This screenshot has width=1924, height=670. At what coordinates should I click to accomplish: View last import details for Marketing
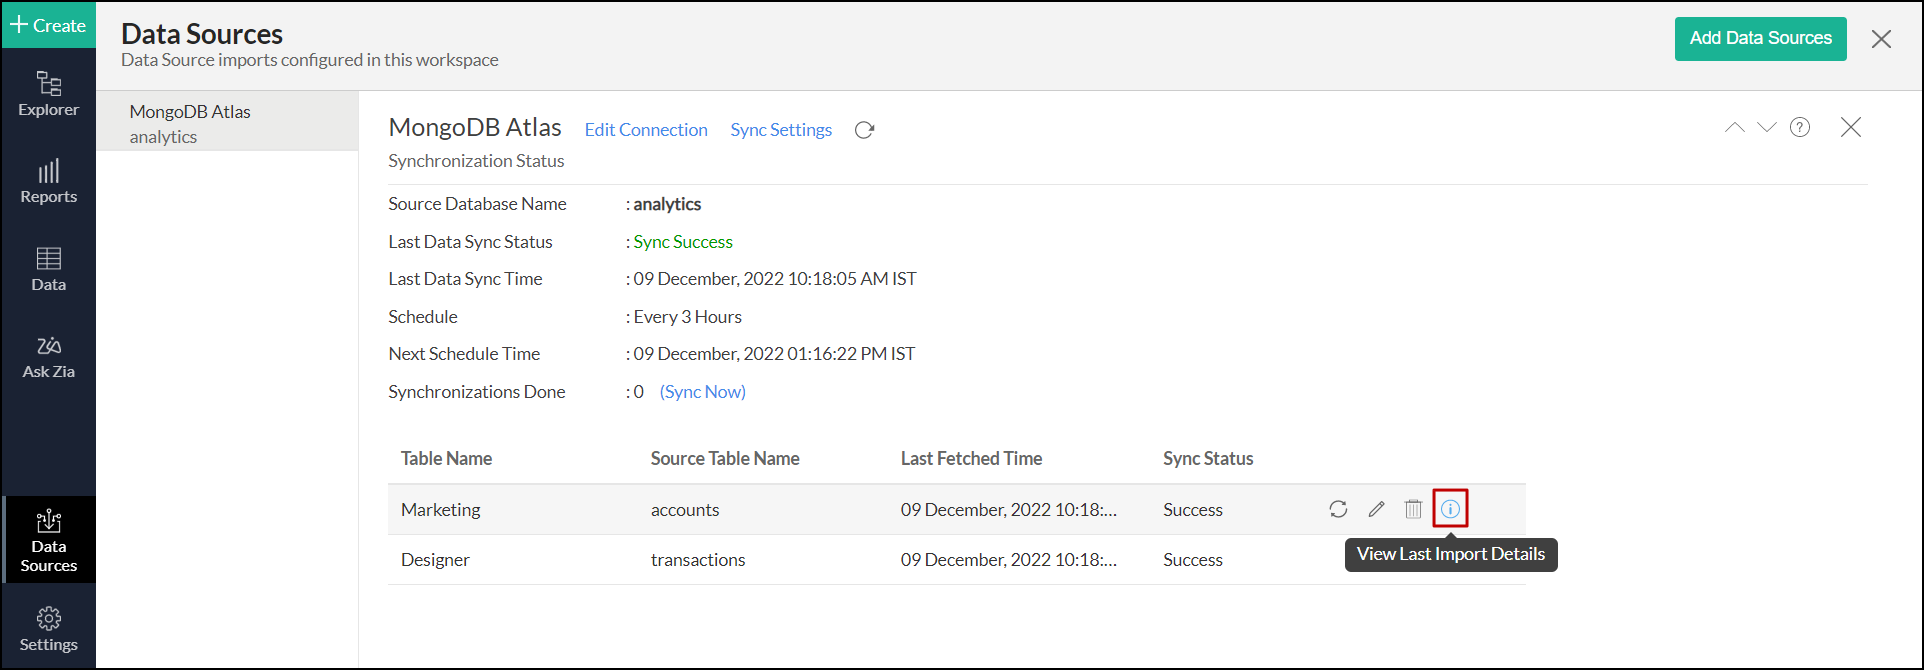point(1450,509)
